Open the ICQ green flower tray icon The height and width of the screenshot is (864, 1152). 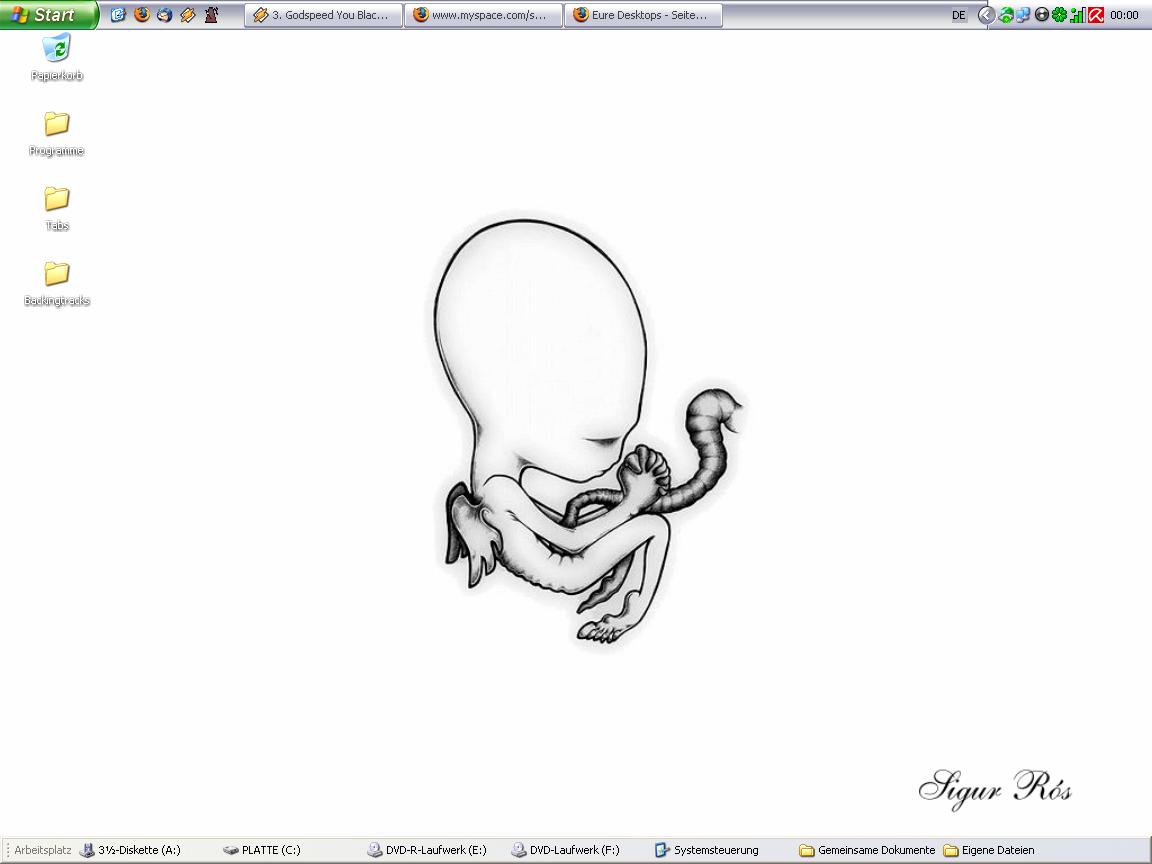[1059, 15]
